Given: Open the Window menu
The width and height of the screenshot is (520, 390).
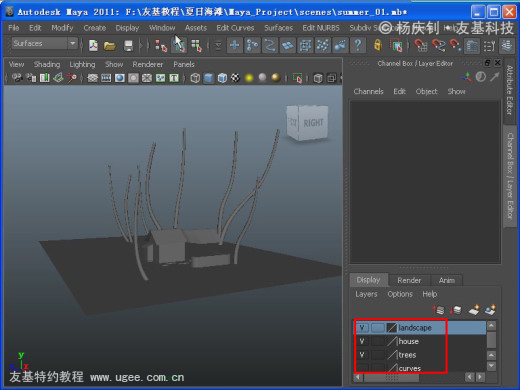Looking at the screenshot, I should pyautogui.click(x=162, y=28).
